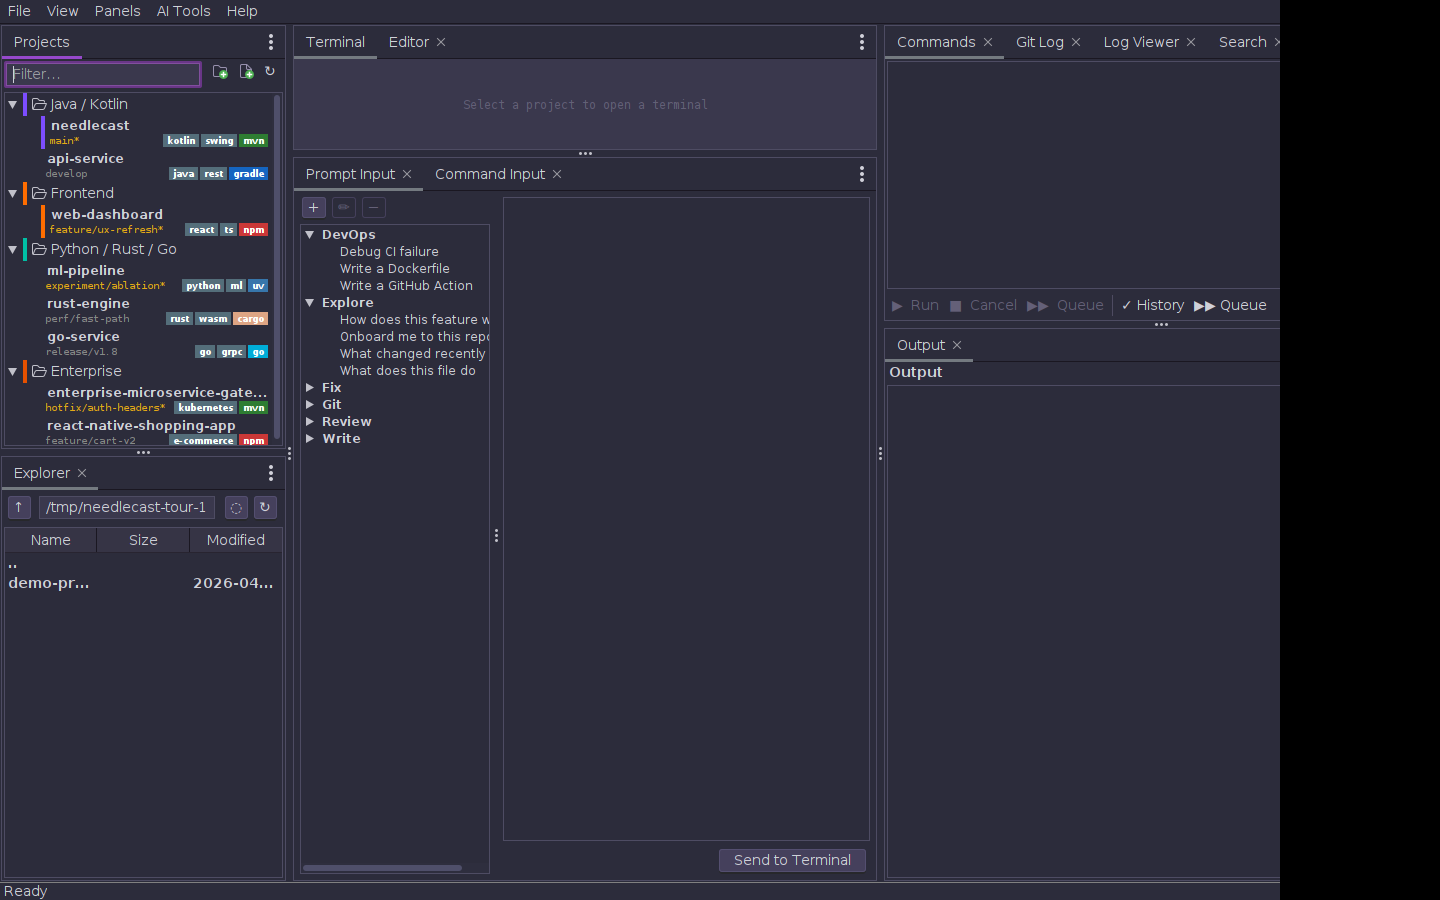Toggle the History checkmark option
Viewport: 1440px width, 900px height.
point(1153,305)
